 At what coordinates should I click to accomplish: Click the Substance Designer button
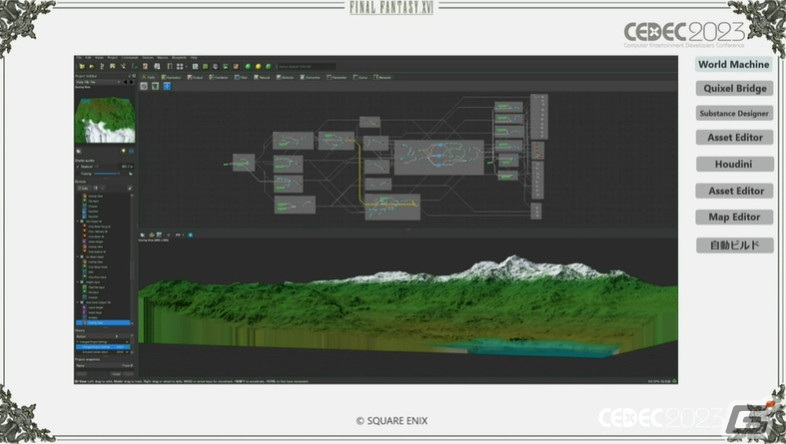click(734, 113)
